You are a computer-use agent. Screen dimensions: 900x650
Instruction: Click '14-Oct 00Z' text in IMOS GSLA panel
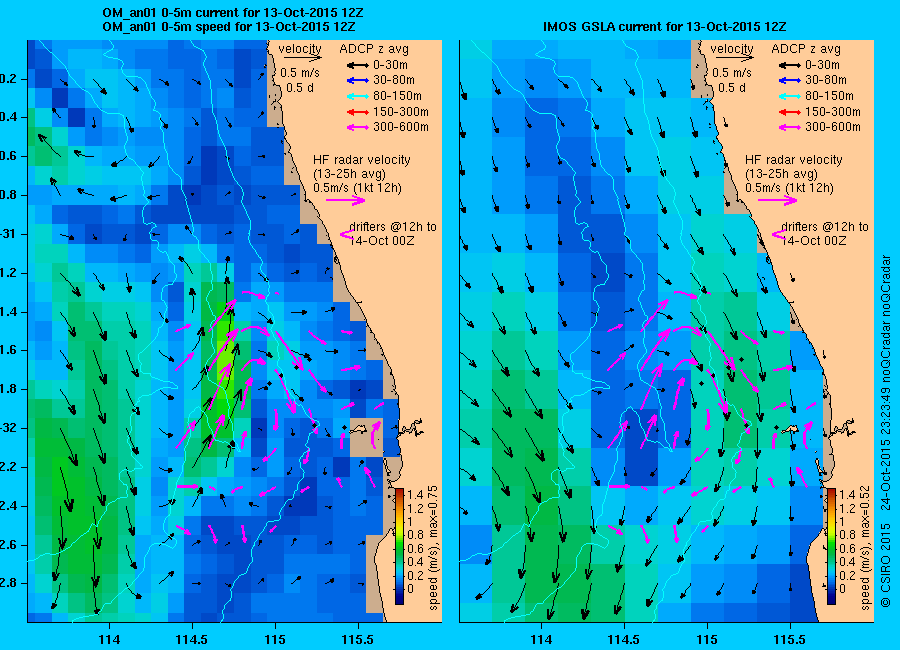[814, 241]
